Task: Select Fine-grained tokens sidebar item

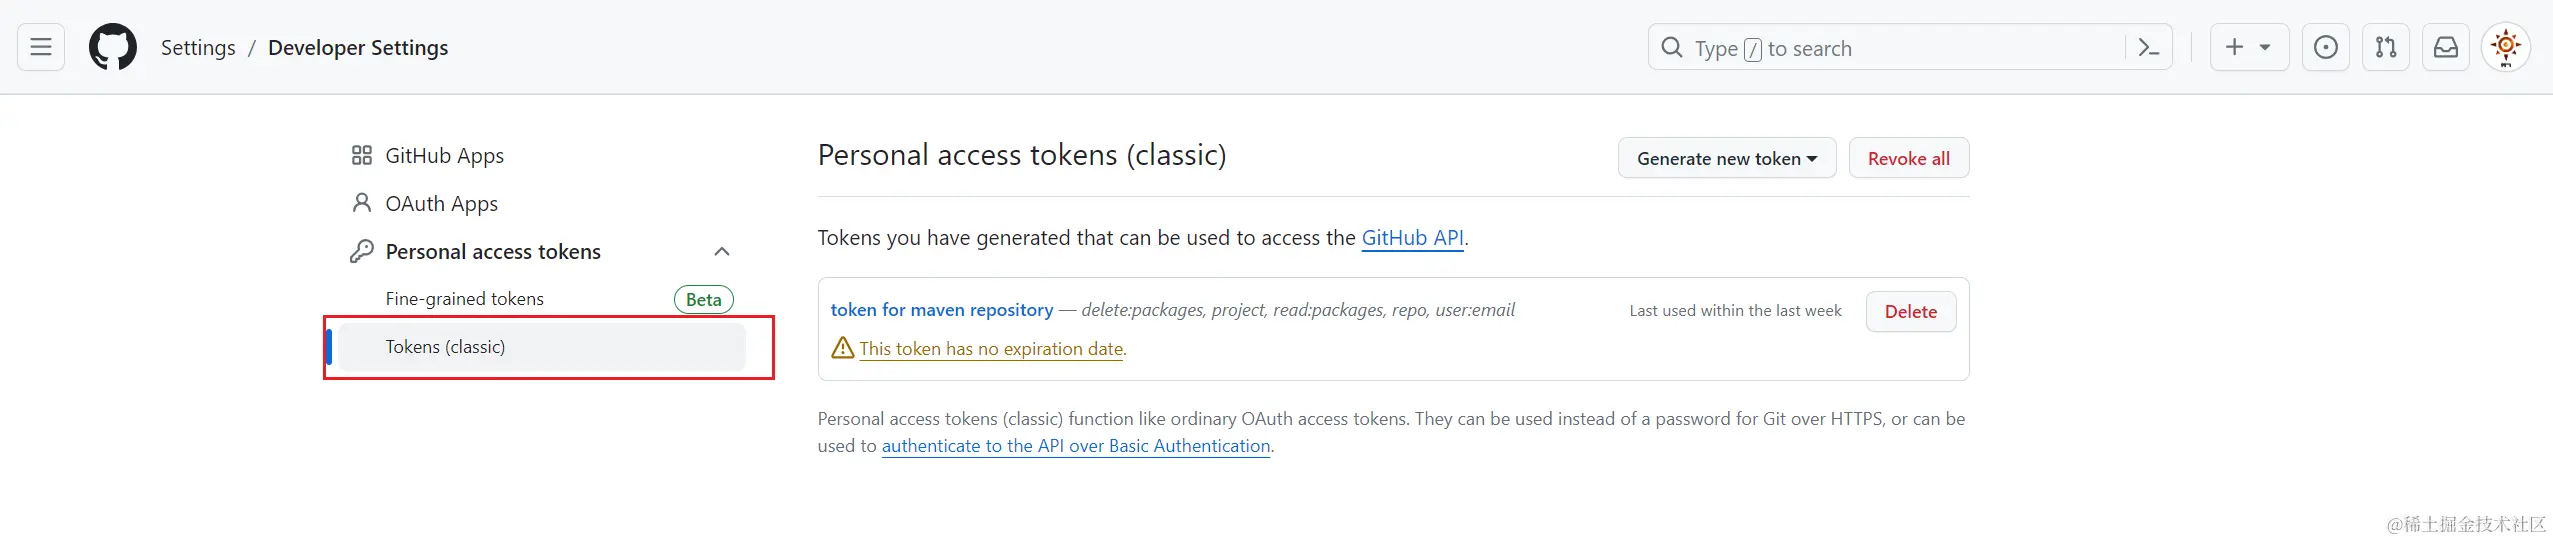Action: (x=465, y=299)
